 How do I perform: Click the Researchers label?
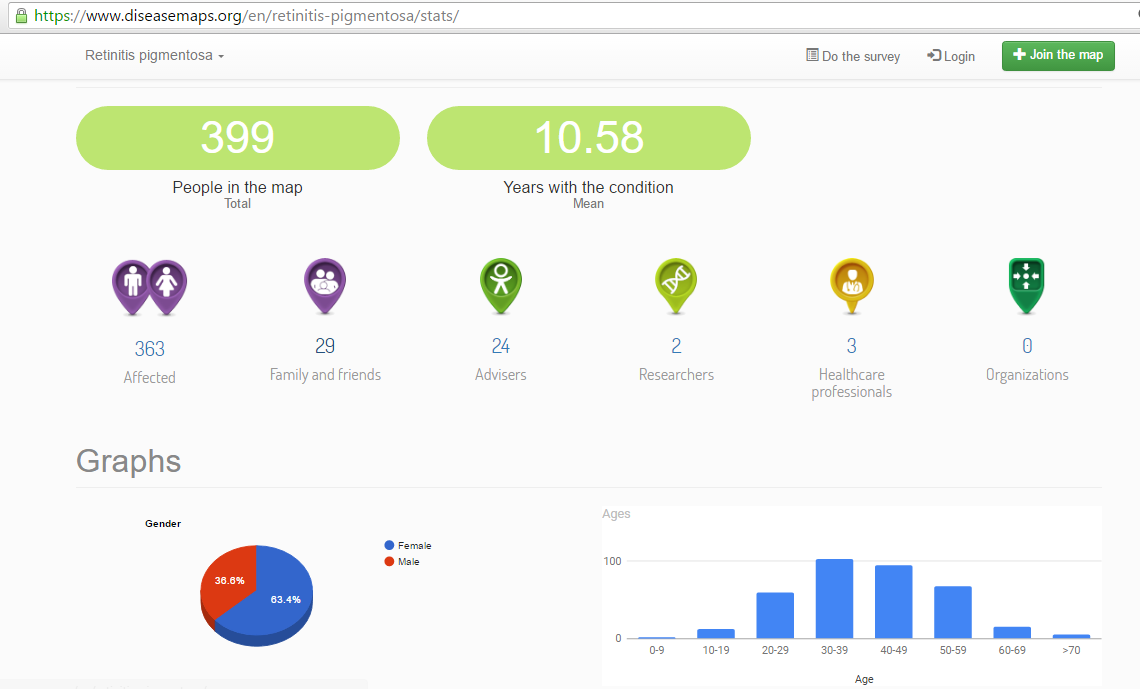[676, 374]
